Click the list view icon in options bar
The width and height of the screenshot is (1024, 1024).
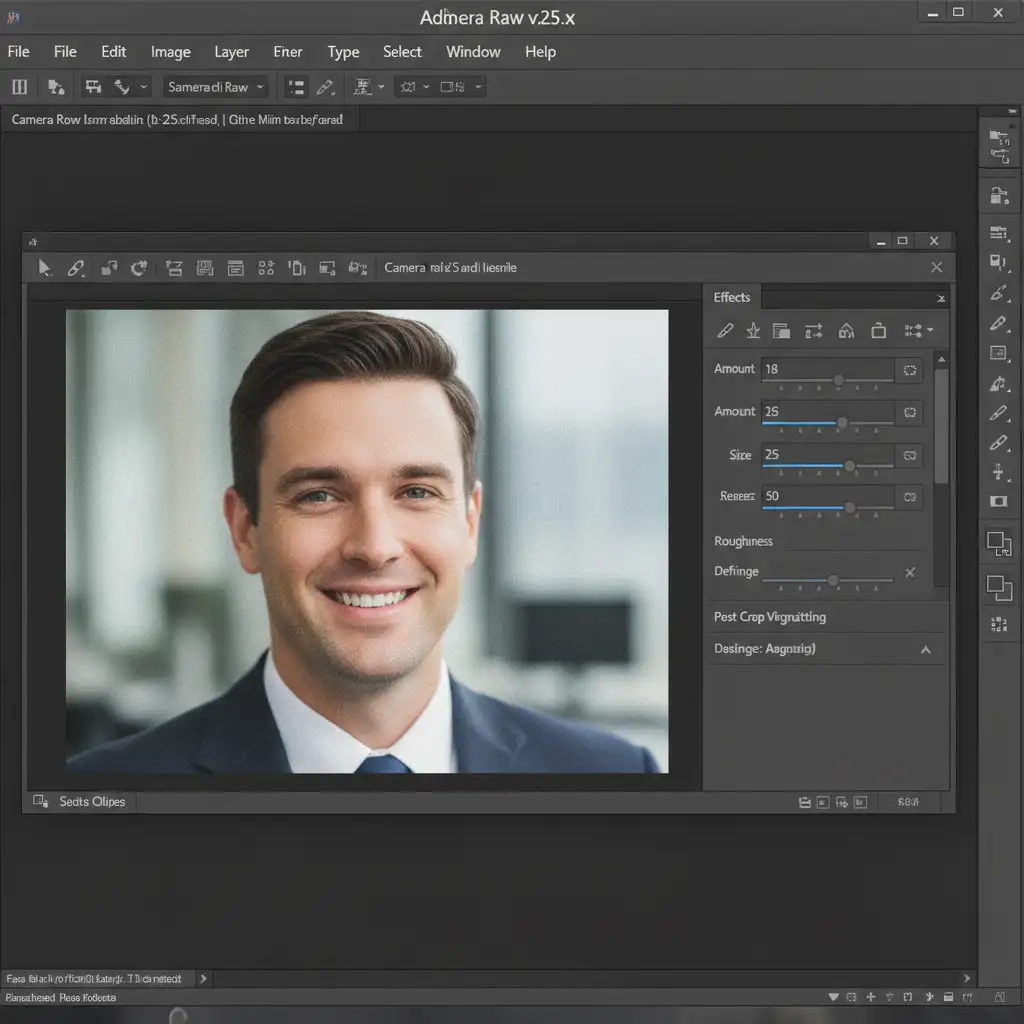[296, 87]
